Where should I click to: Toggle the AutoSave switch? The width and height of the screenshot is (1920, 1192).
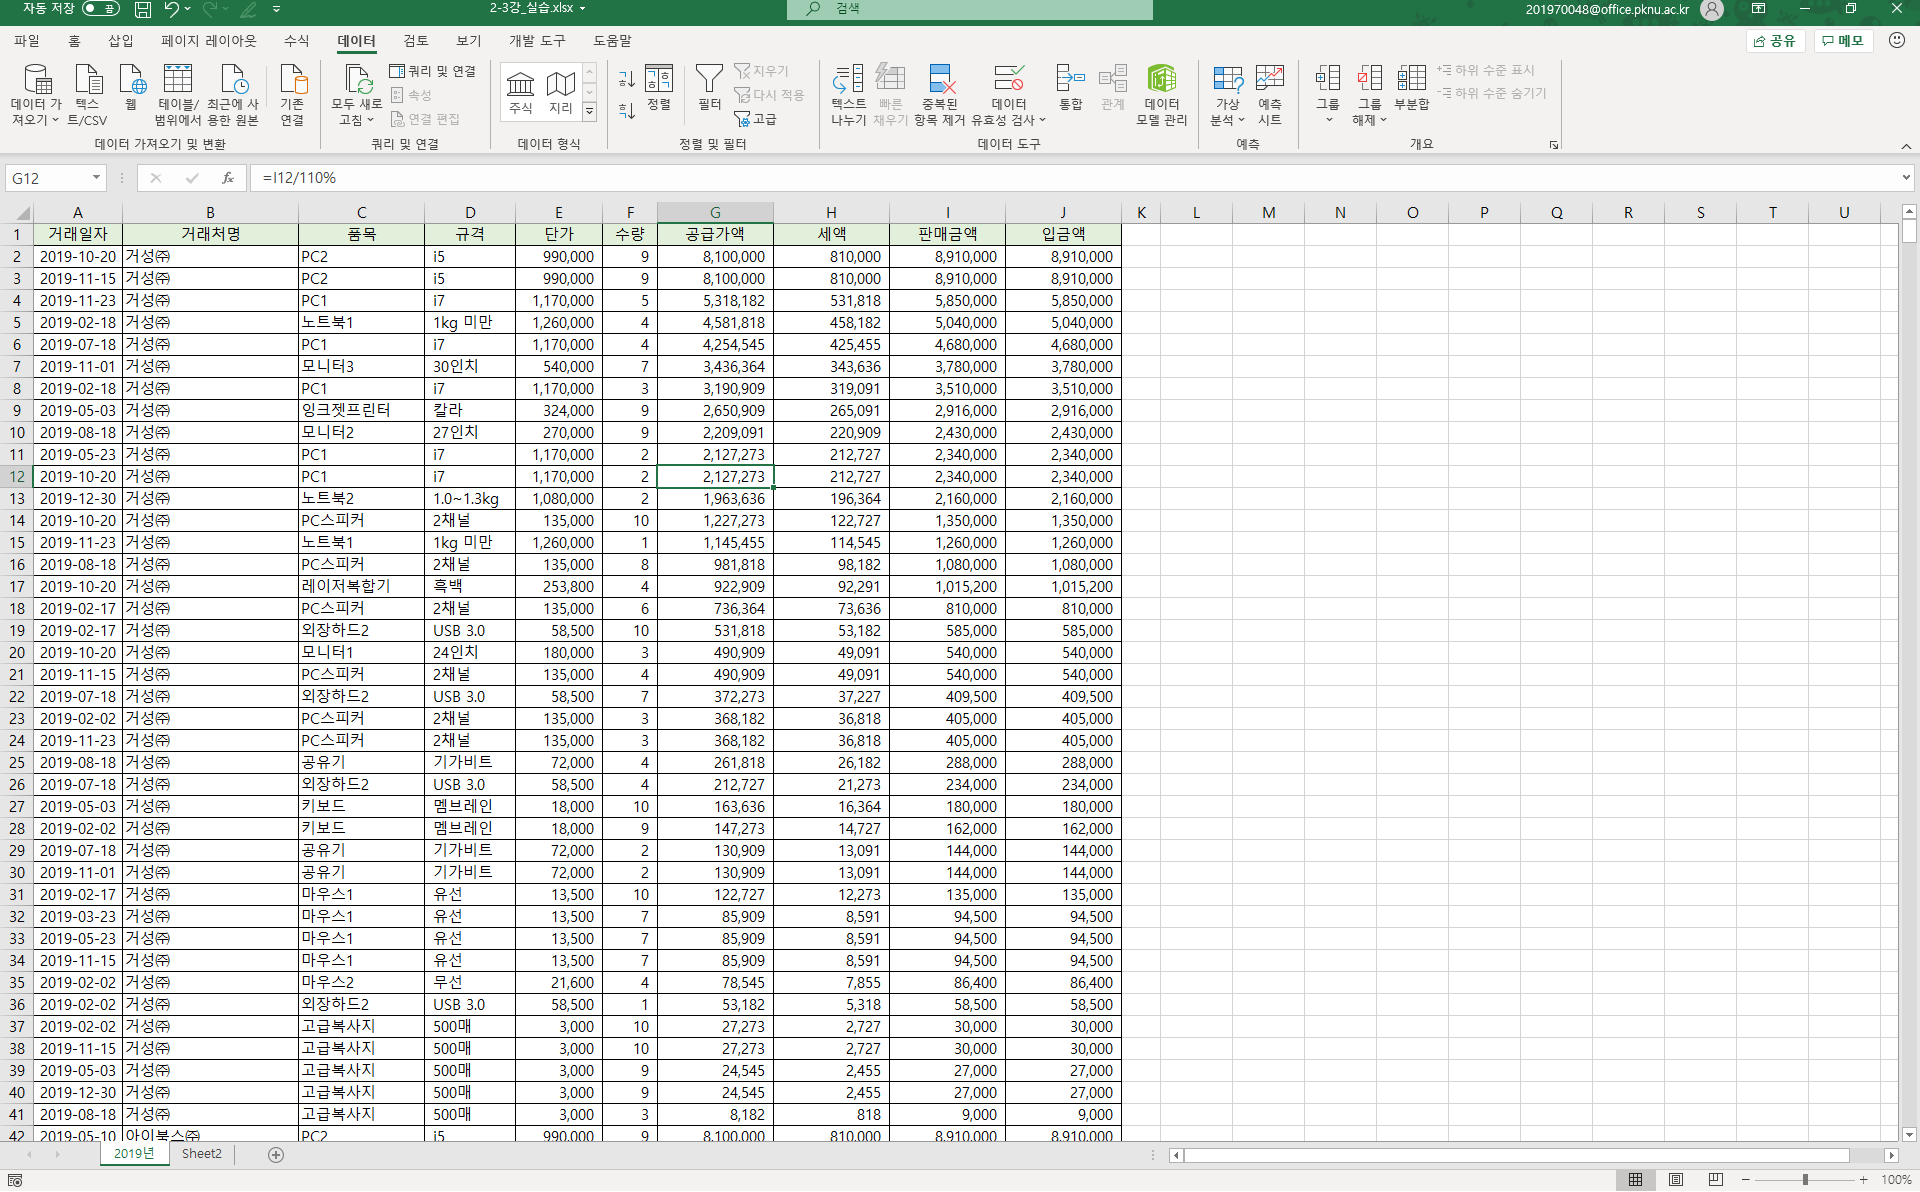click(x=100, y=9)
